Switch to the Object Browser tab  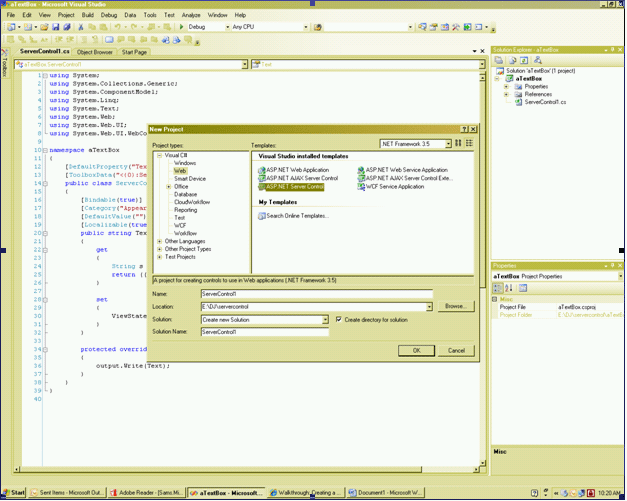pyautogui.click(x=95, y=51)
